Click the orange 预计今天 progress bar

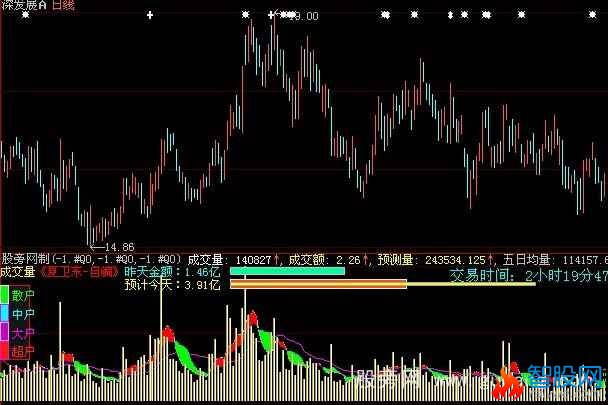pos(318,284)
